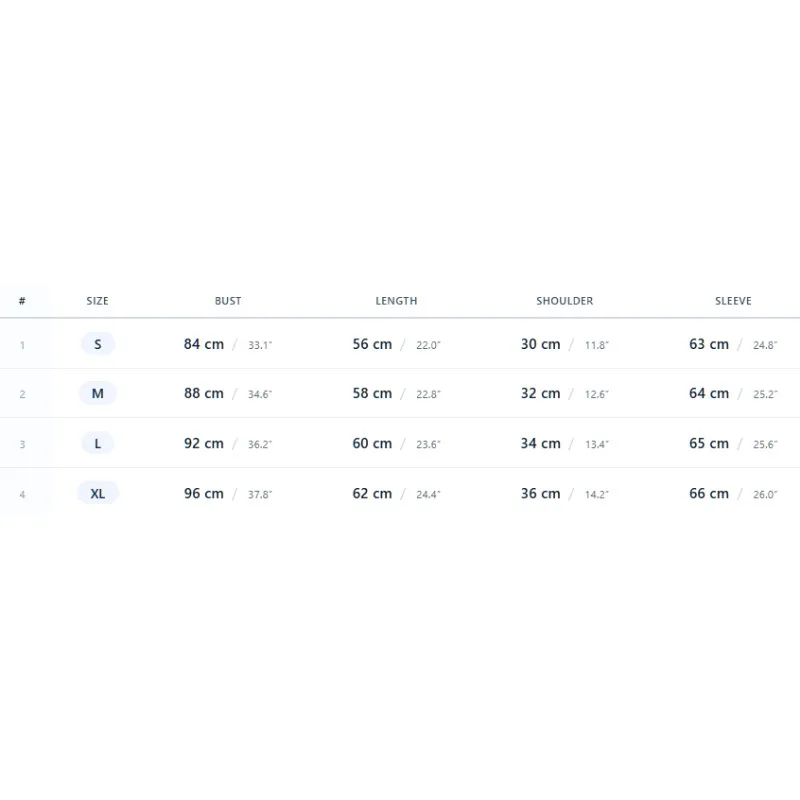Click the 34 cm shoulder value

(x=540, y=443)
